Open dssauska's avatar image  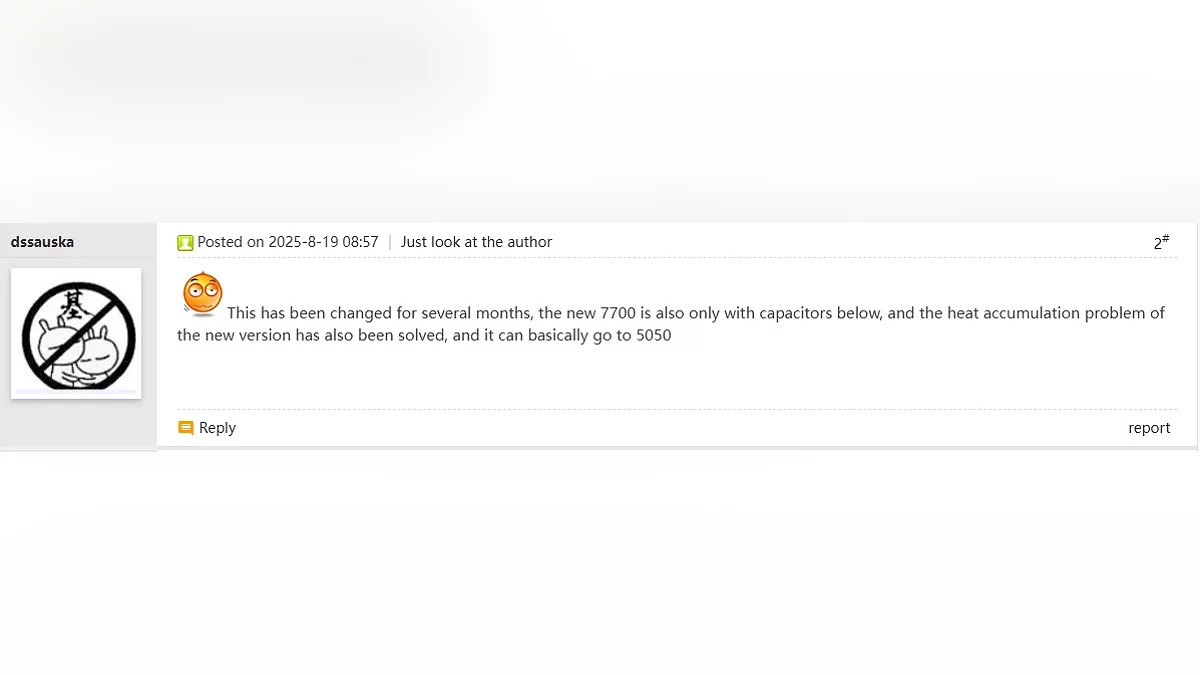pos(76,333)
